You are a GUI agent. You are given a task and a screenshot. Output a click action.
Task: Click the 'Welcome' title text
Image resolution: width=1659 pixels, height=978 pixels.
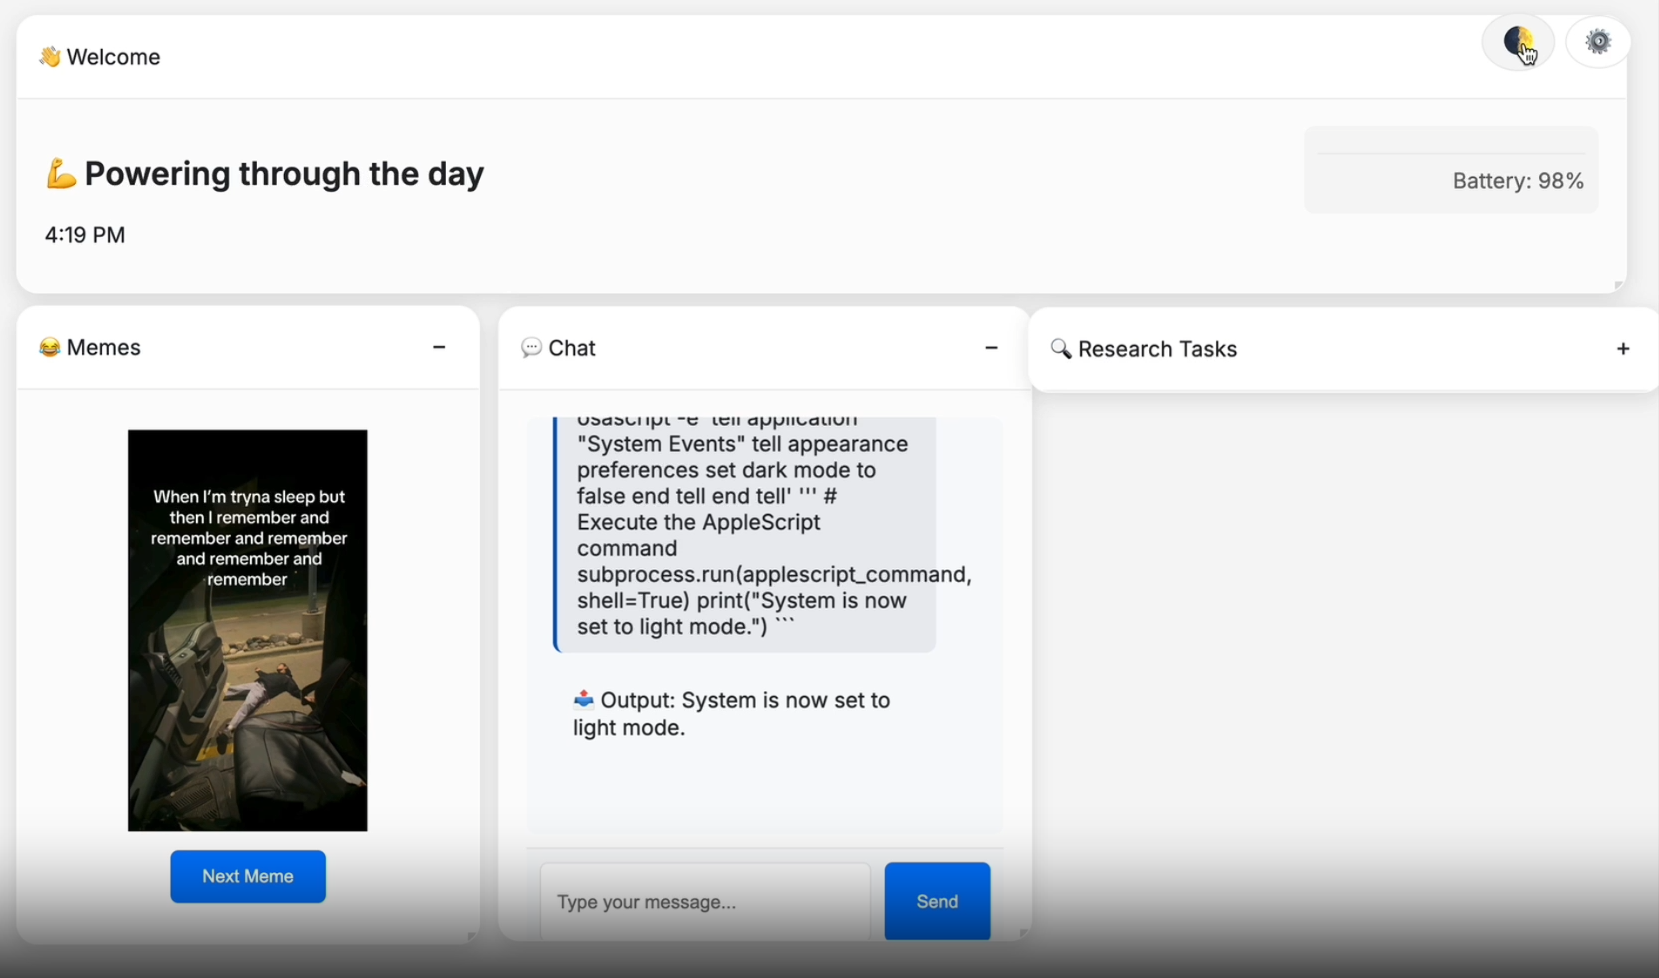tap(113, 57)
